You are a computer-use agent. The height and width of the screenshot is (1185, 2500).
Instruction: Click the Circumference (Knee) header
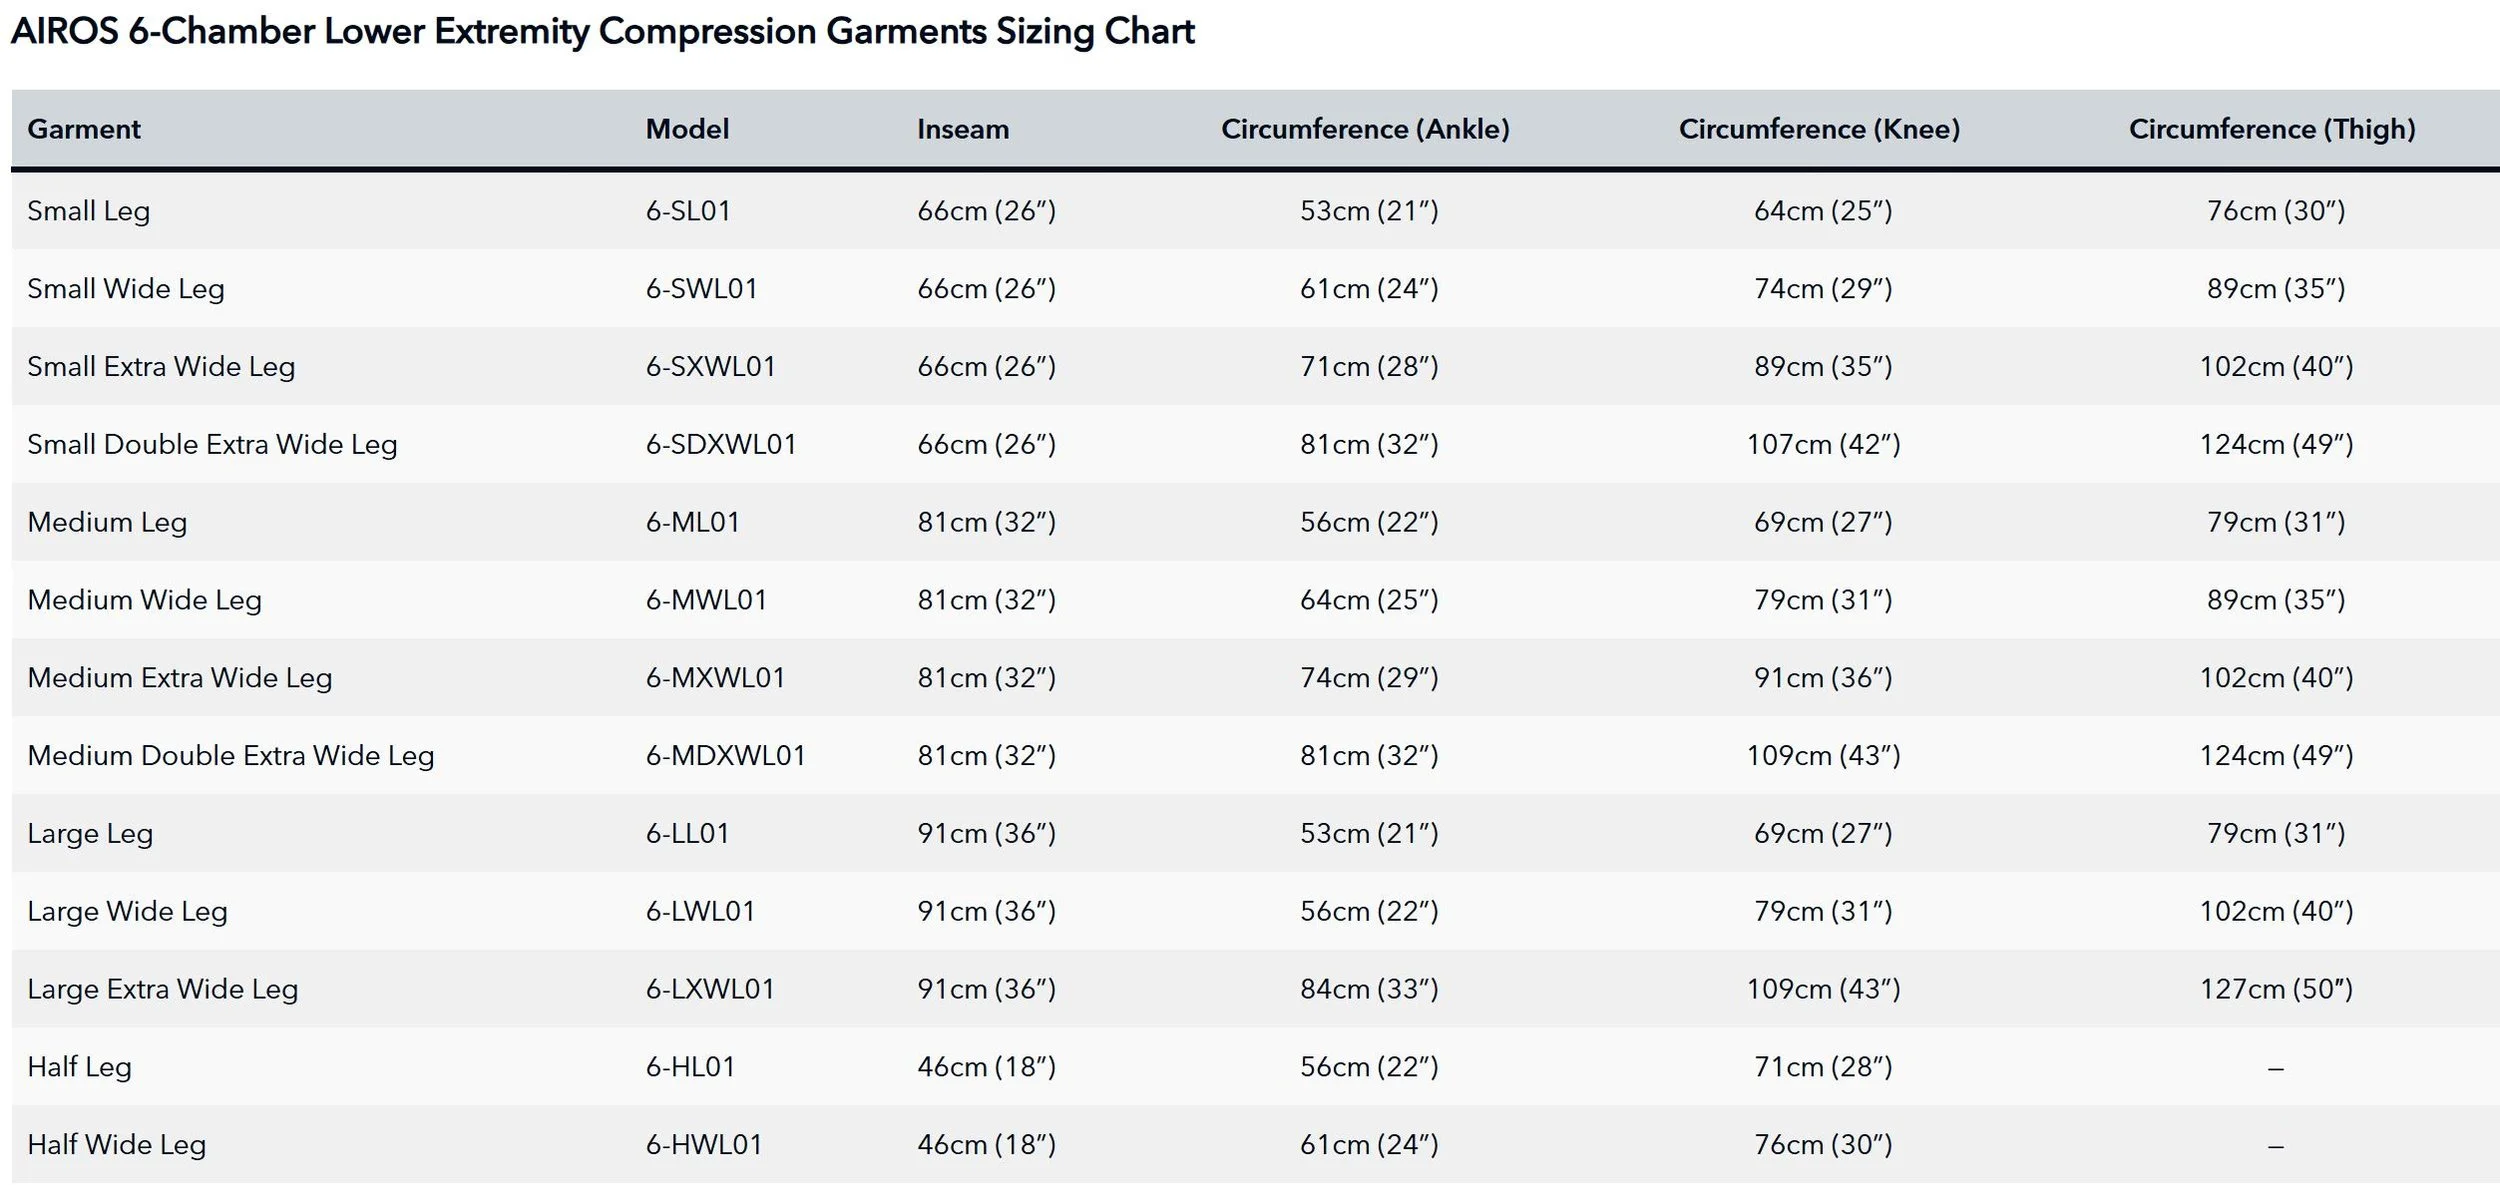[1819, 129]
